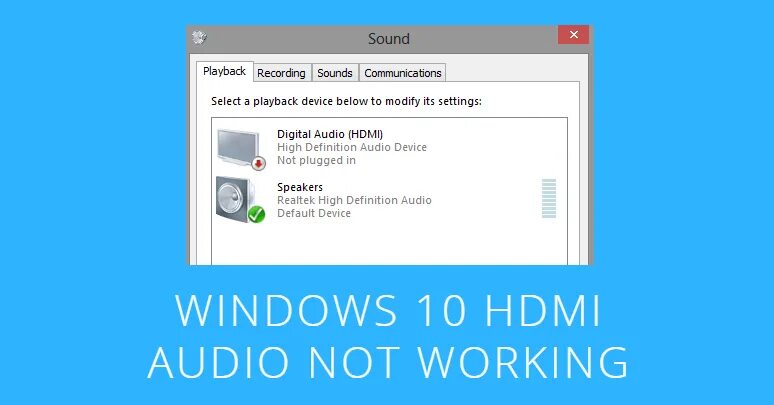Click 'Not plugged in' status text
Image resolution: width=774 pixels, height=405 pixels.
(x=316, y=160)
